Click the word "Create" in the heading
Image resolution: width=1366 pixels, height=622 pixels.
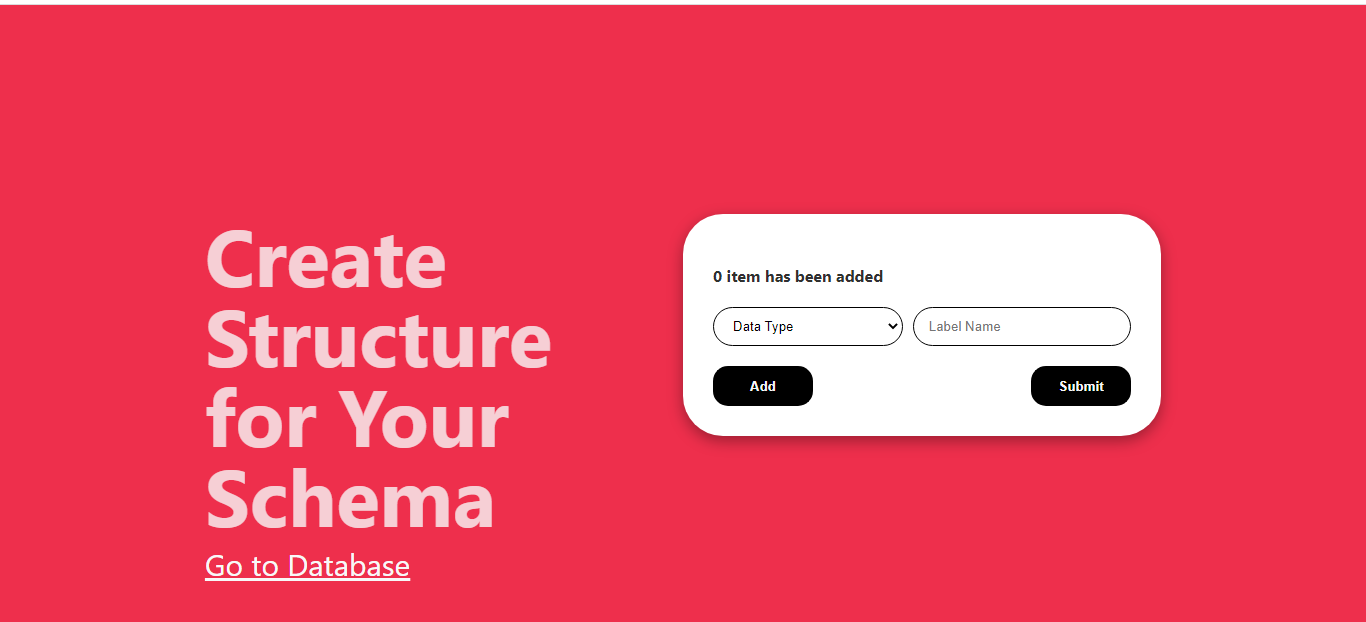325,260
